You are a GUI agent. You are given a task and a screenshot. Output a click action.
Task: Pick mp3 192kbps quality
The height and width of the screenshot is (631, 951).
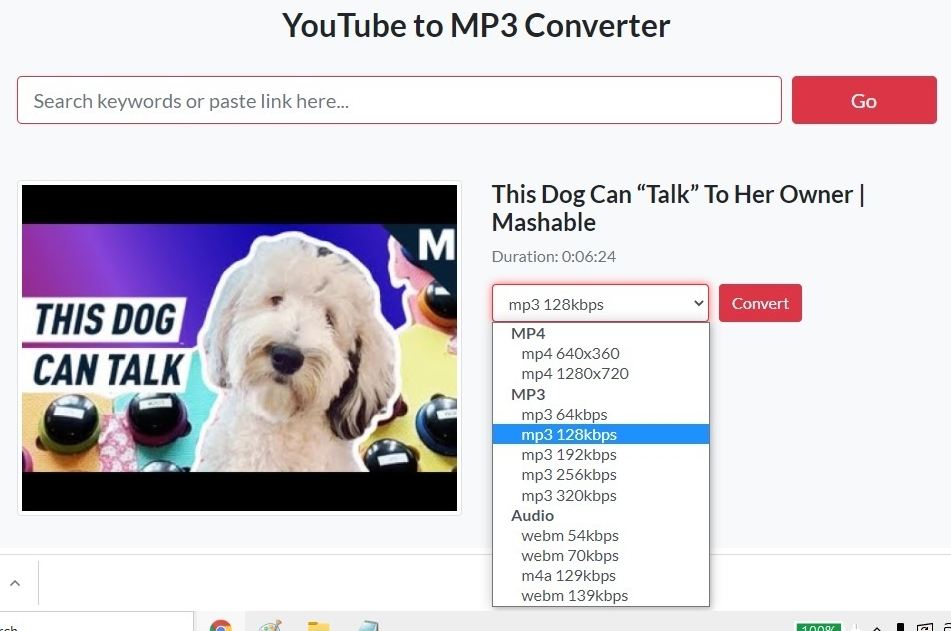tap(569, 454)
